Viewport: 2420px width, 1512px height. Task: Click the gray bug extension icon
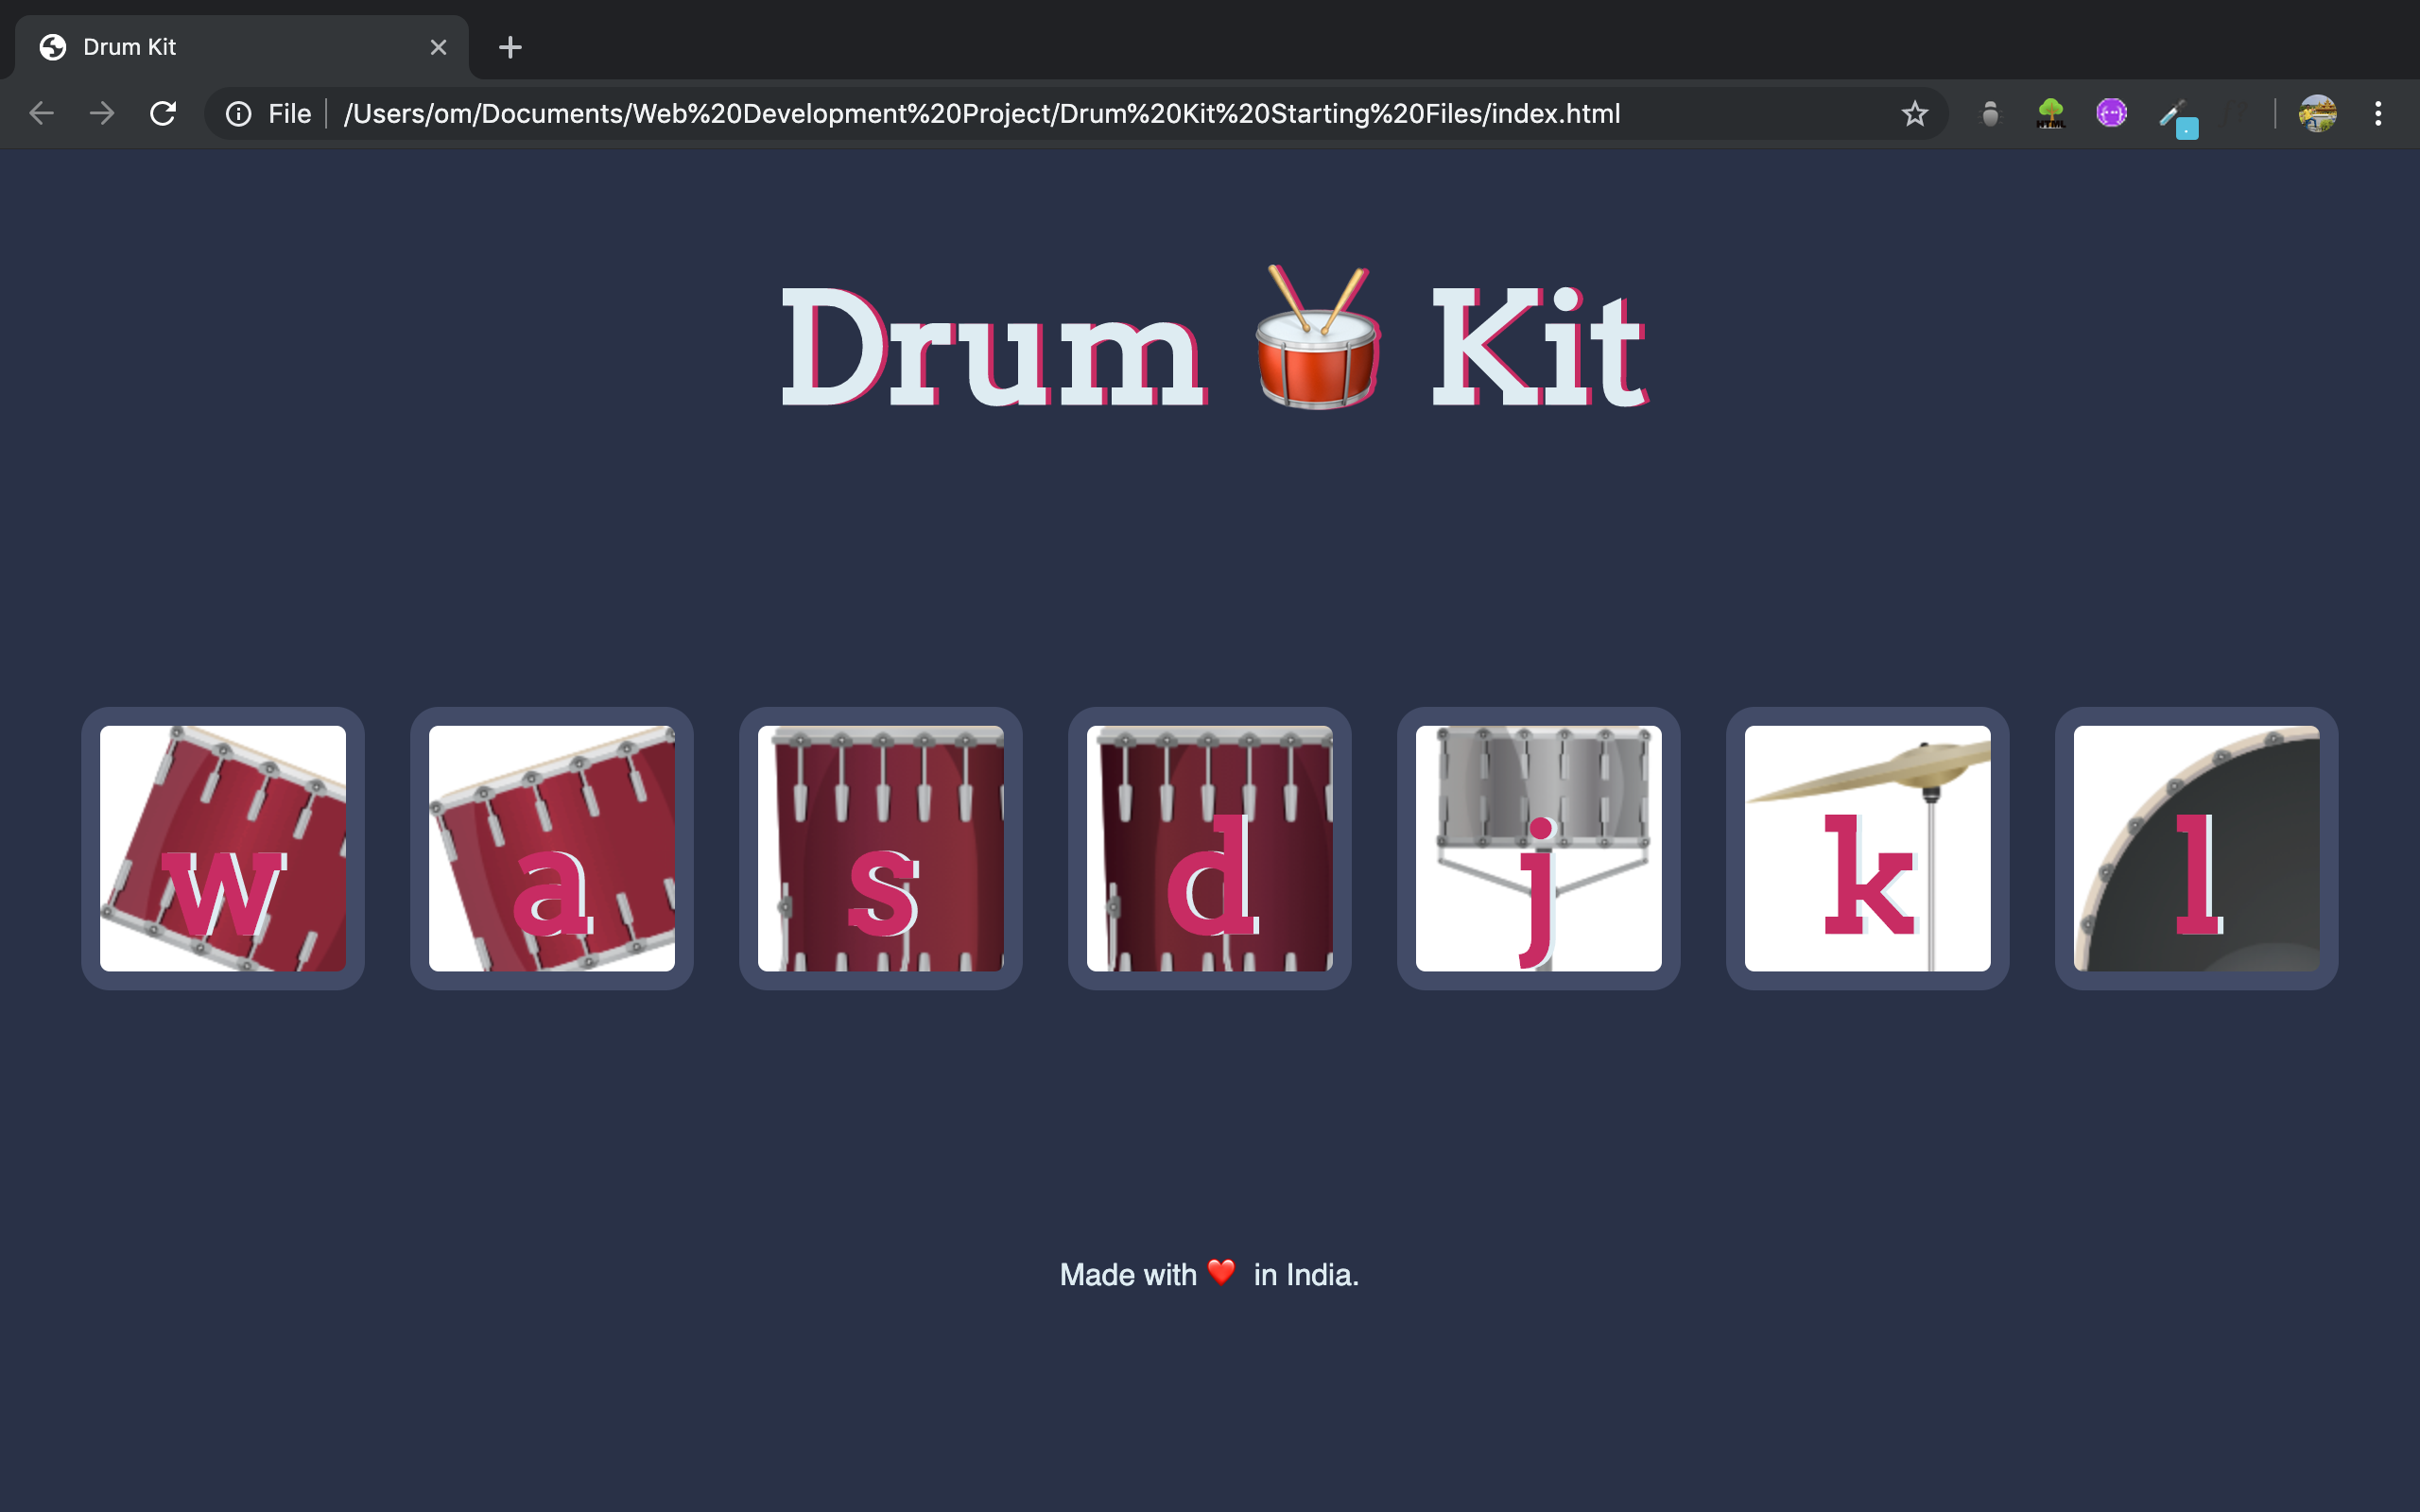tap(1990, 114)
